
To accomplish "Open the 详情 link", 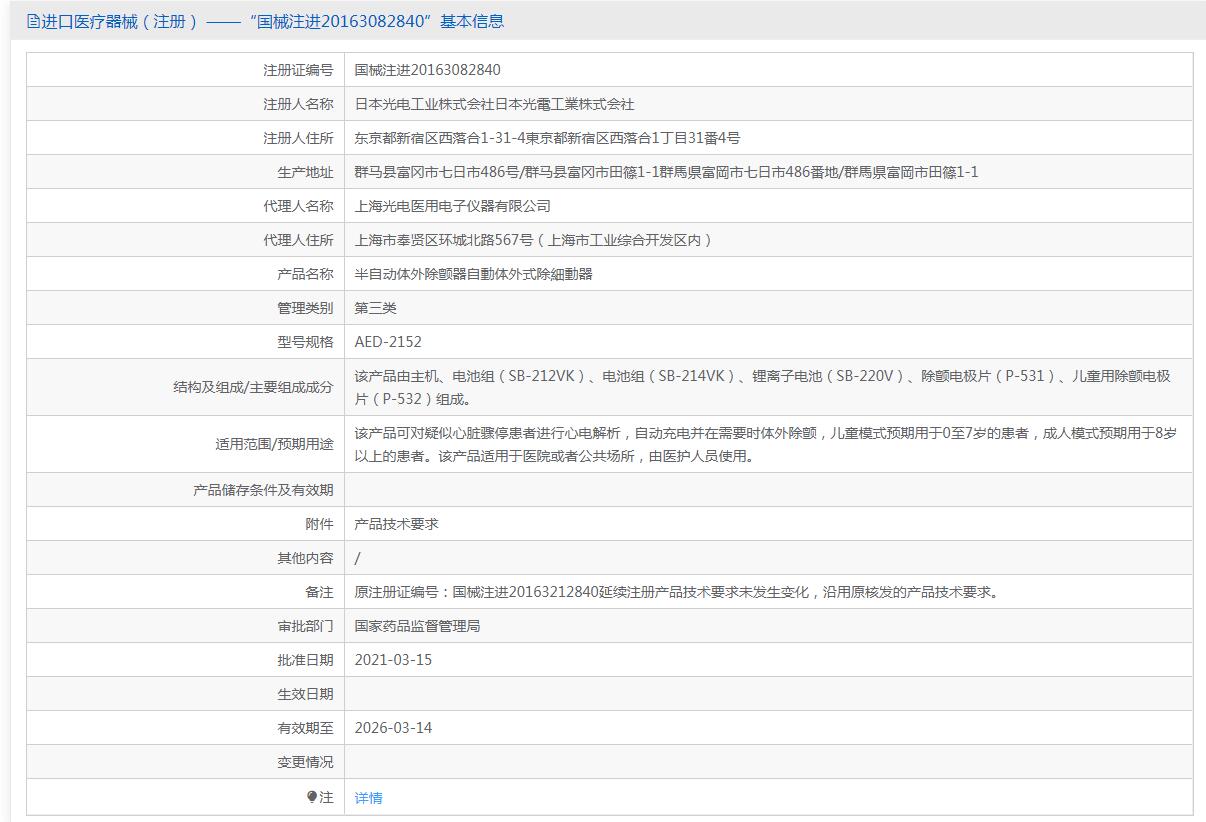I will [x=368, y=798].
